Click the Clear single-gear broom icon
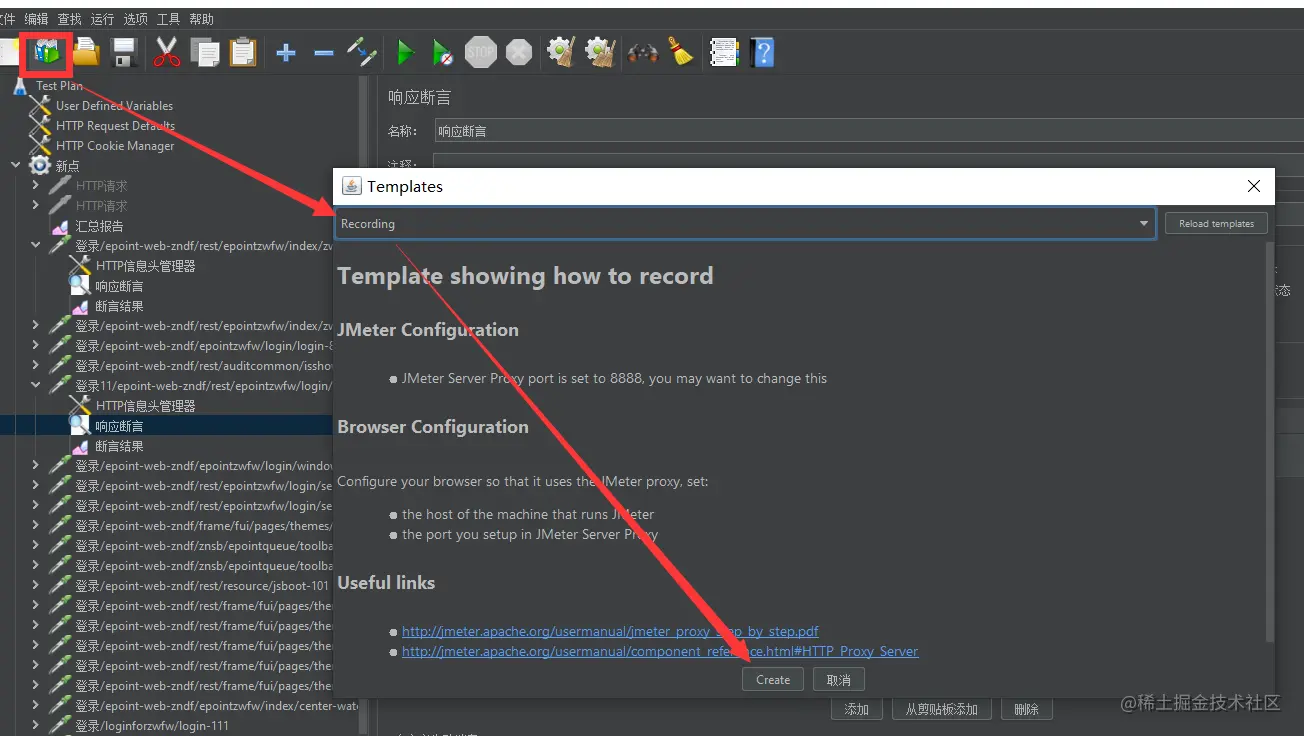Screen dimensions: 1304x736 point(561,53)
